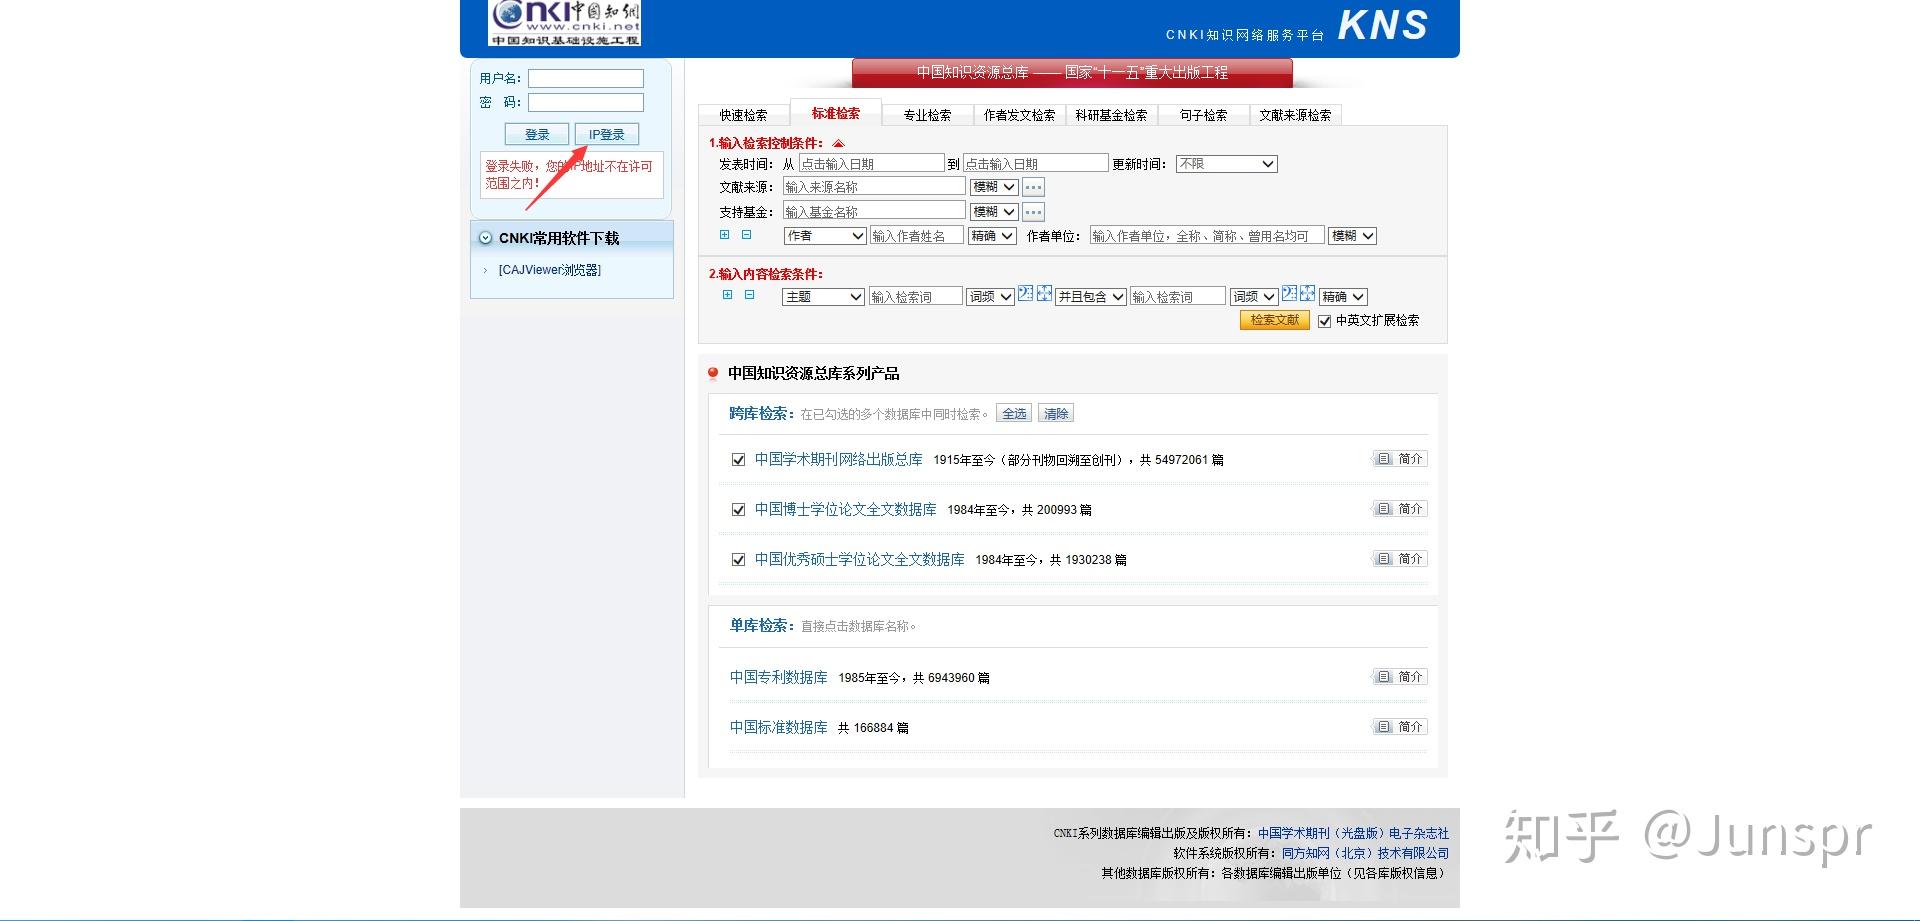Open the 科研基金检索 tab
Viewport: 1920px width, 921px height.
tap(1111, 115)
